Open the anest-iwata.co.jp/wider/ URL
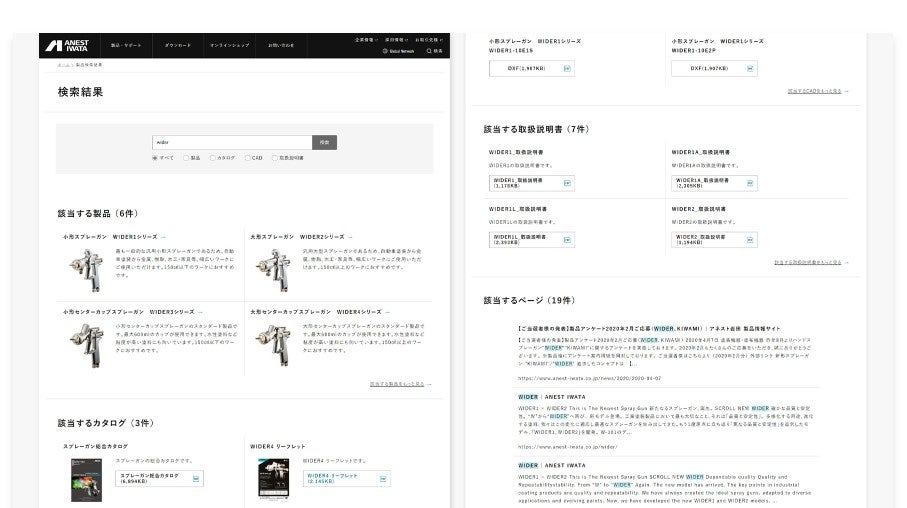Image resolution: width=907 pixels, height=508 pixels. click(x=567, y=447)
